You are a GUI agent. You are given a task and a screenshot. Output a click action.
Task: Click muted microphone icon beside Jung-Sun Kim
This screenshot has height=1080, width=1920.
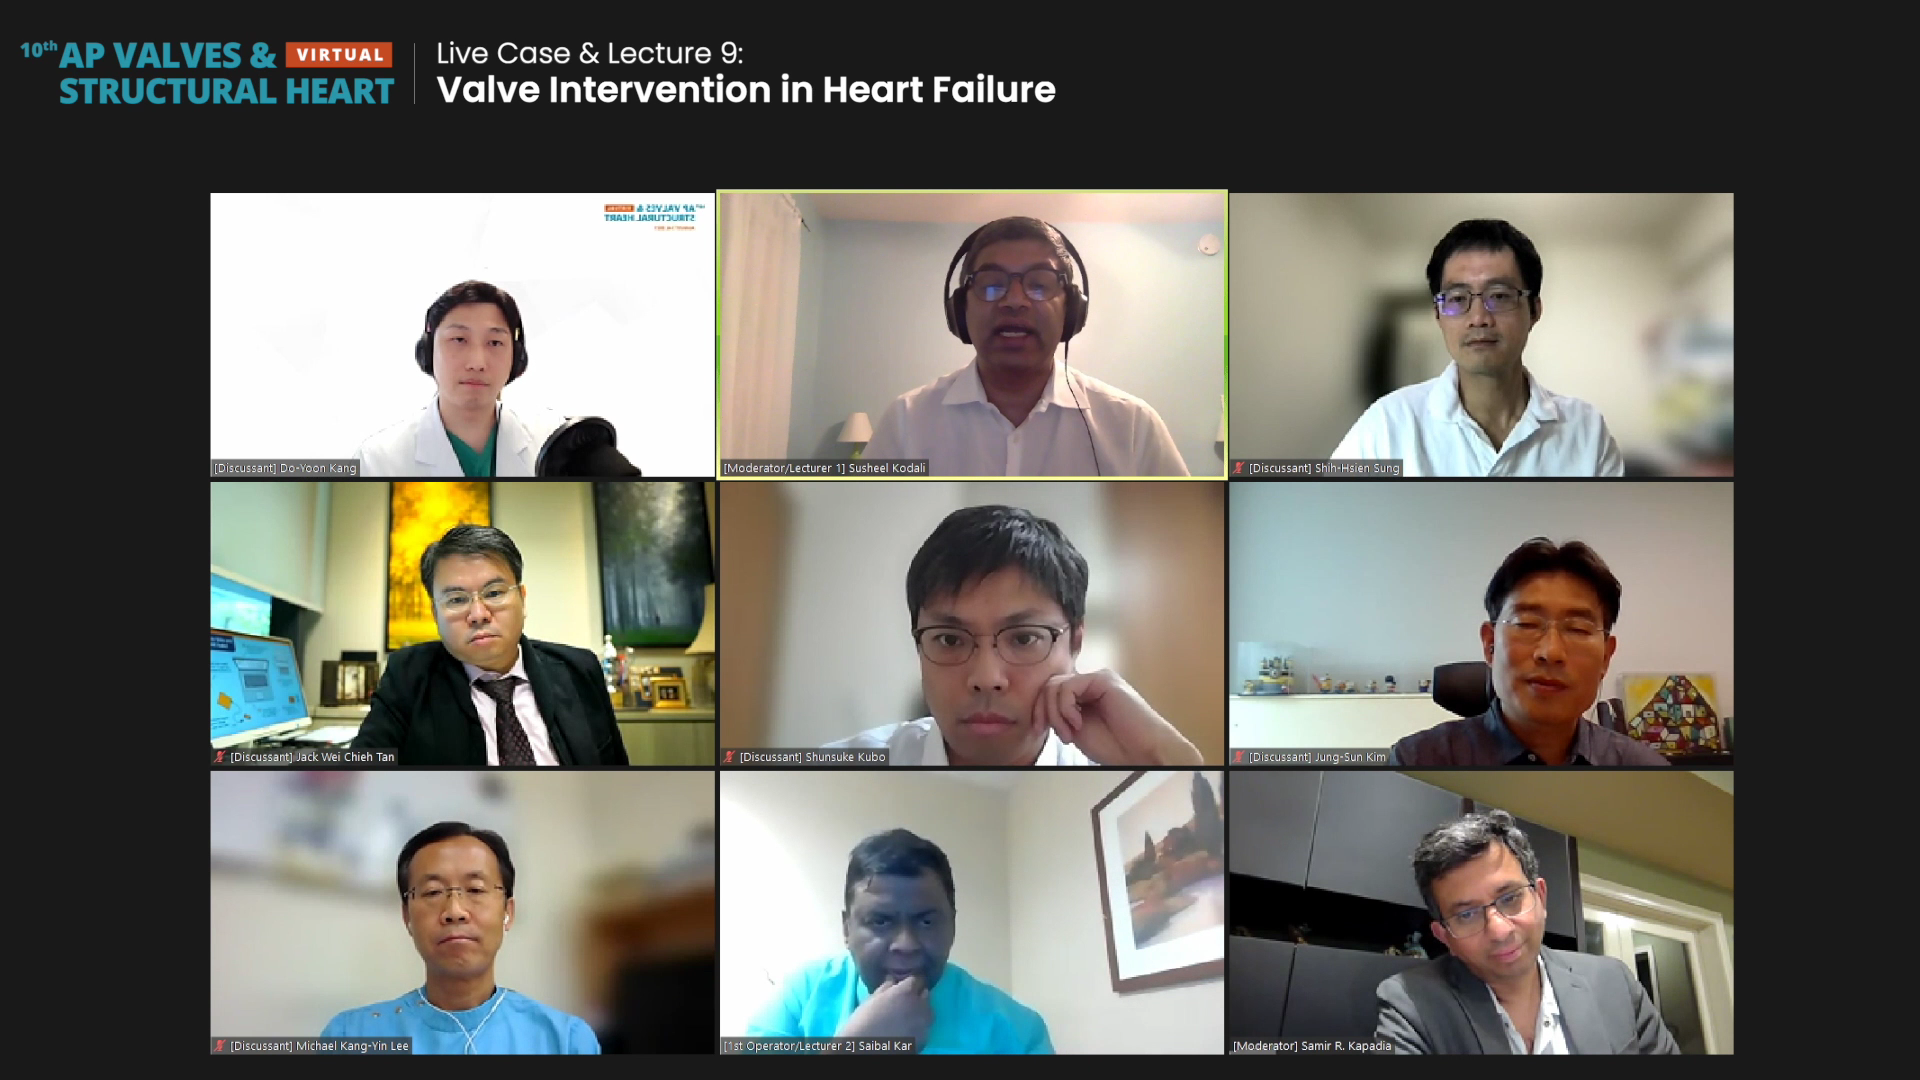pyautogui.click(x=1239, y=757)
